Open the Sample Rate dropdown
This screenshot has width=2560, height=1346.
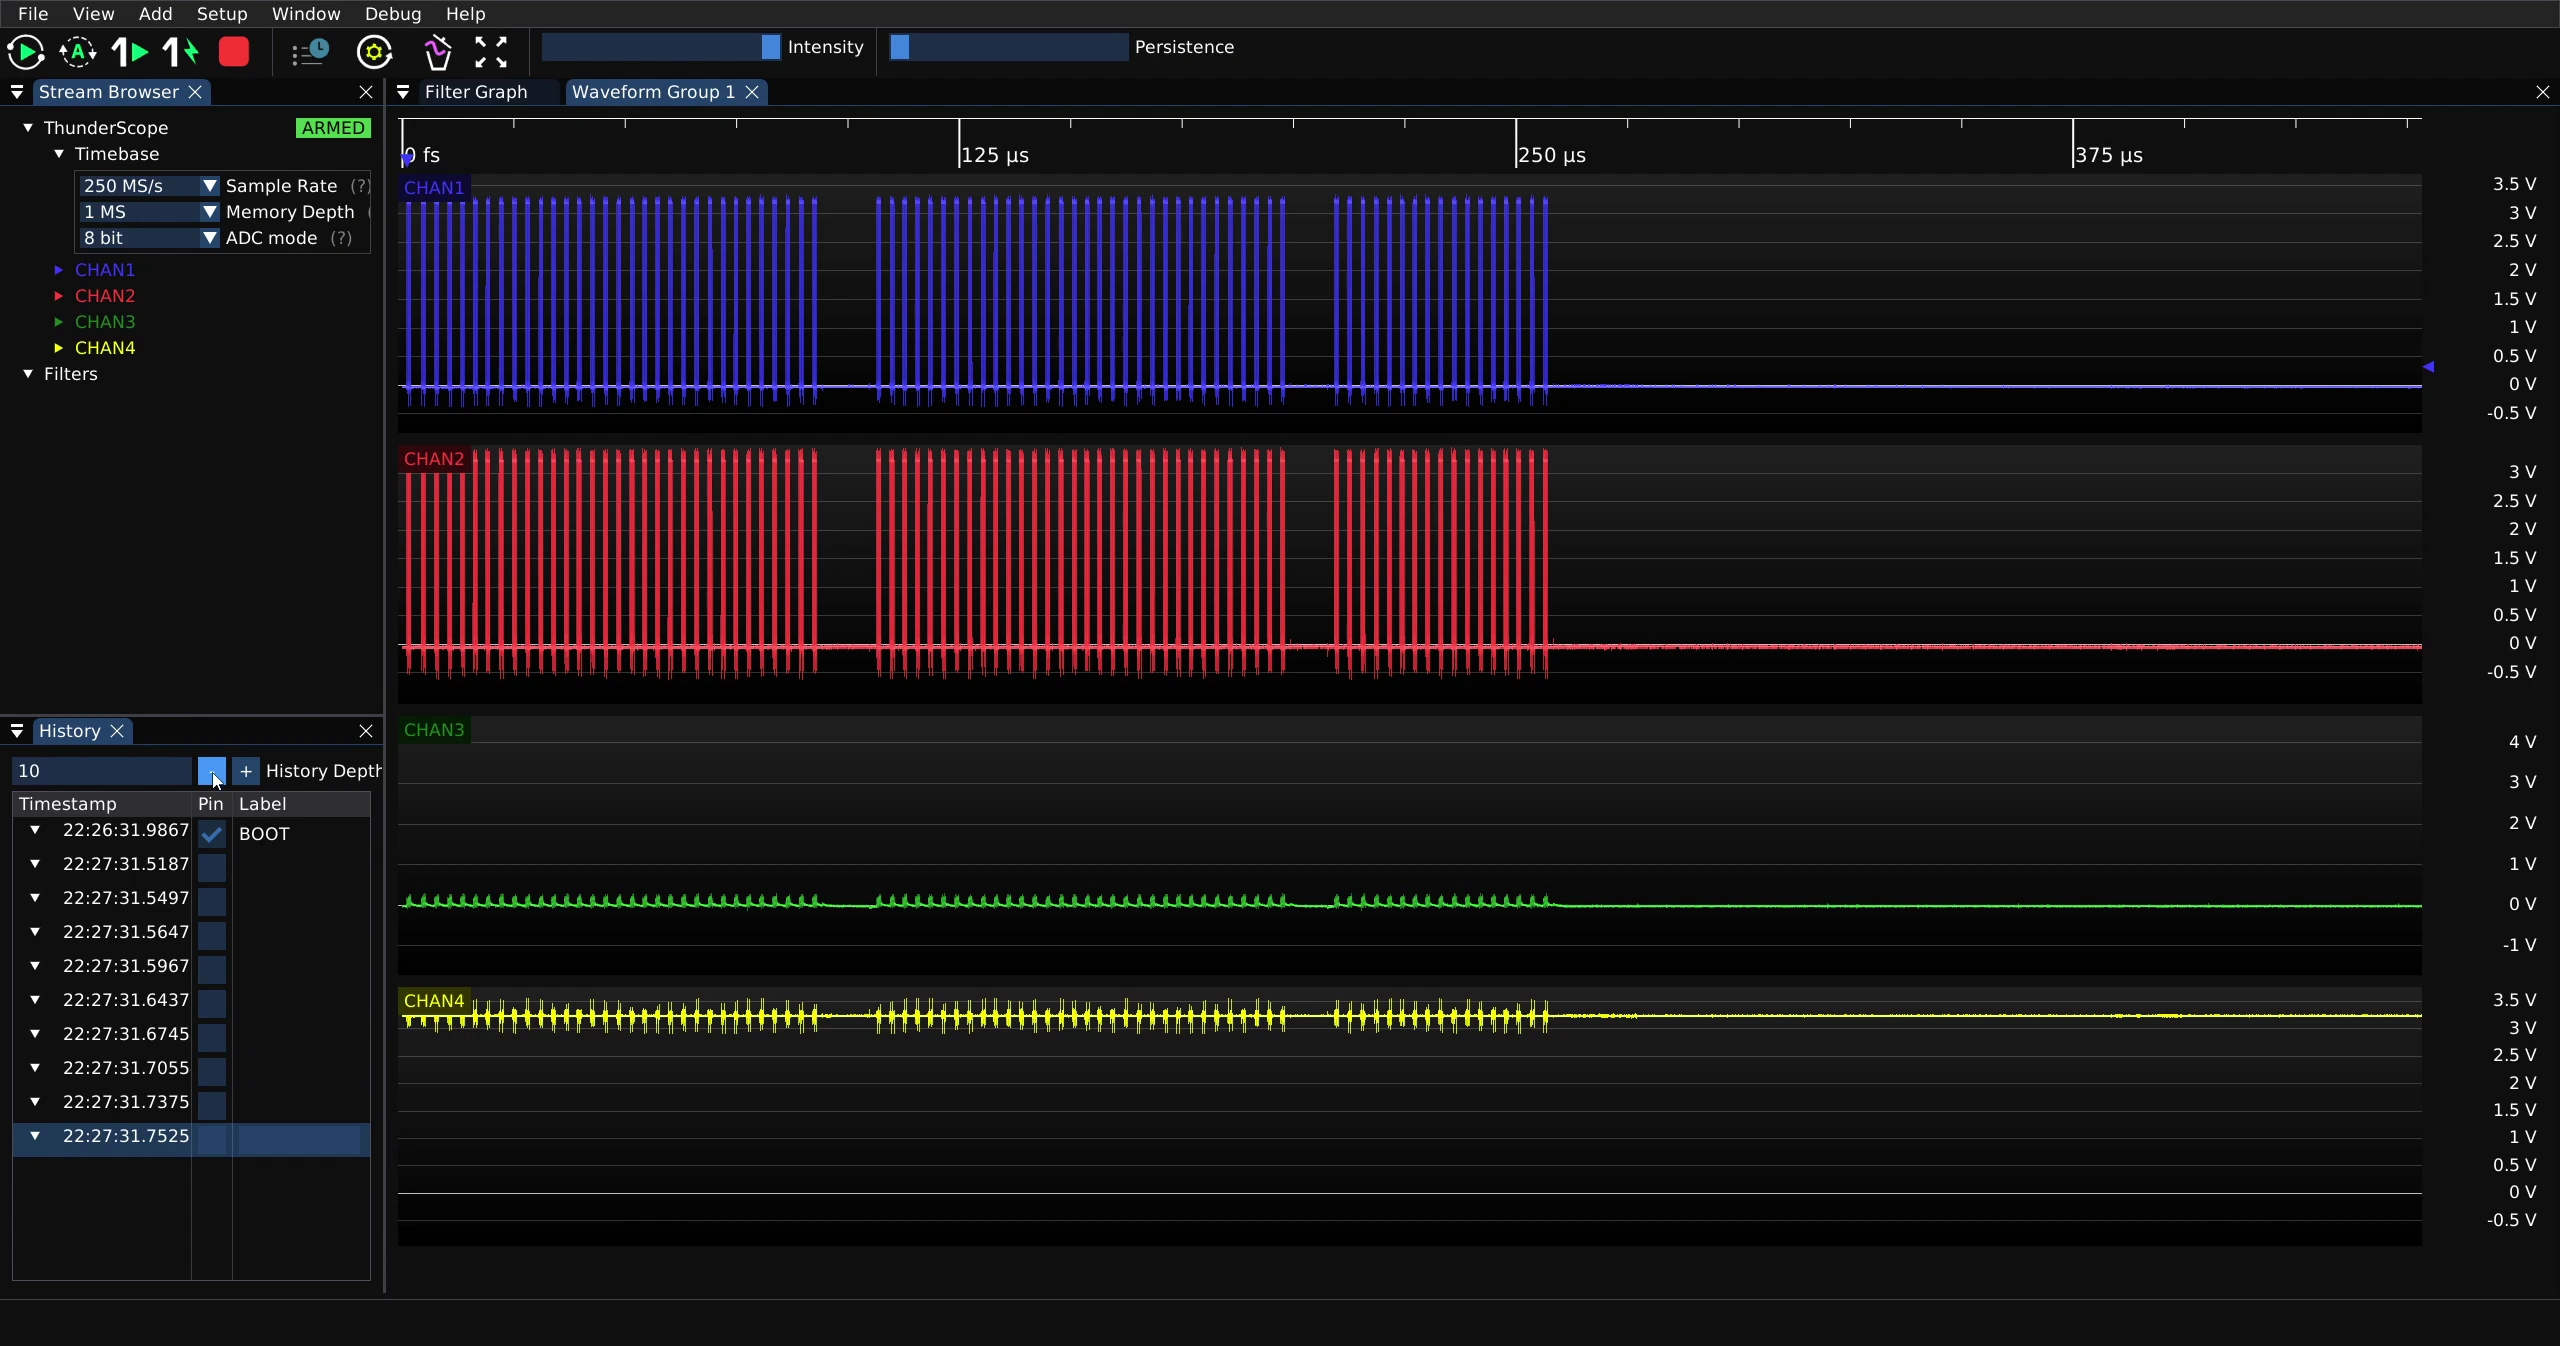coord(149,186)
